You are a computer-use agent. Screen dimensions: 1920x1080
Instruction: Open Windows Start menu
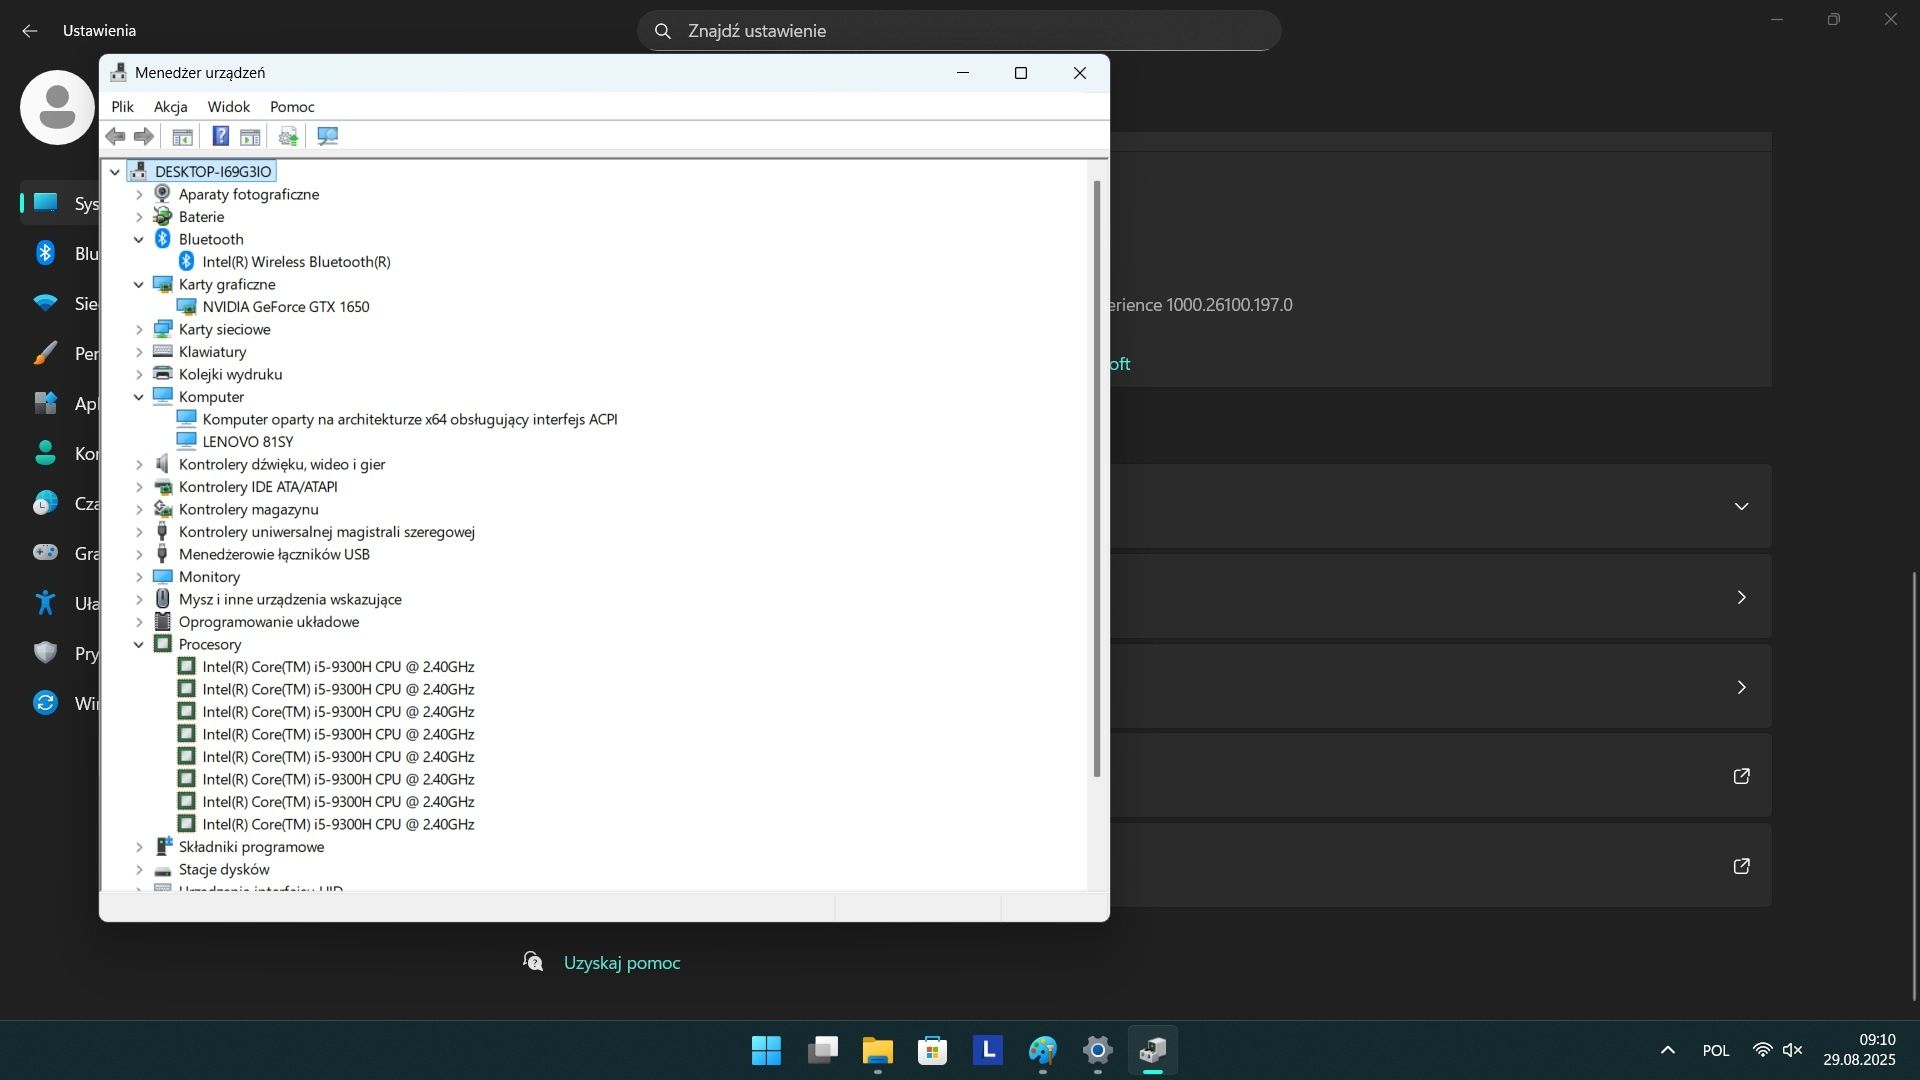[x=766, y=1050]
